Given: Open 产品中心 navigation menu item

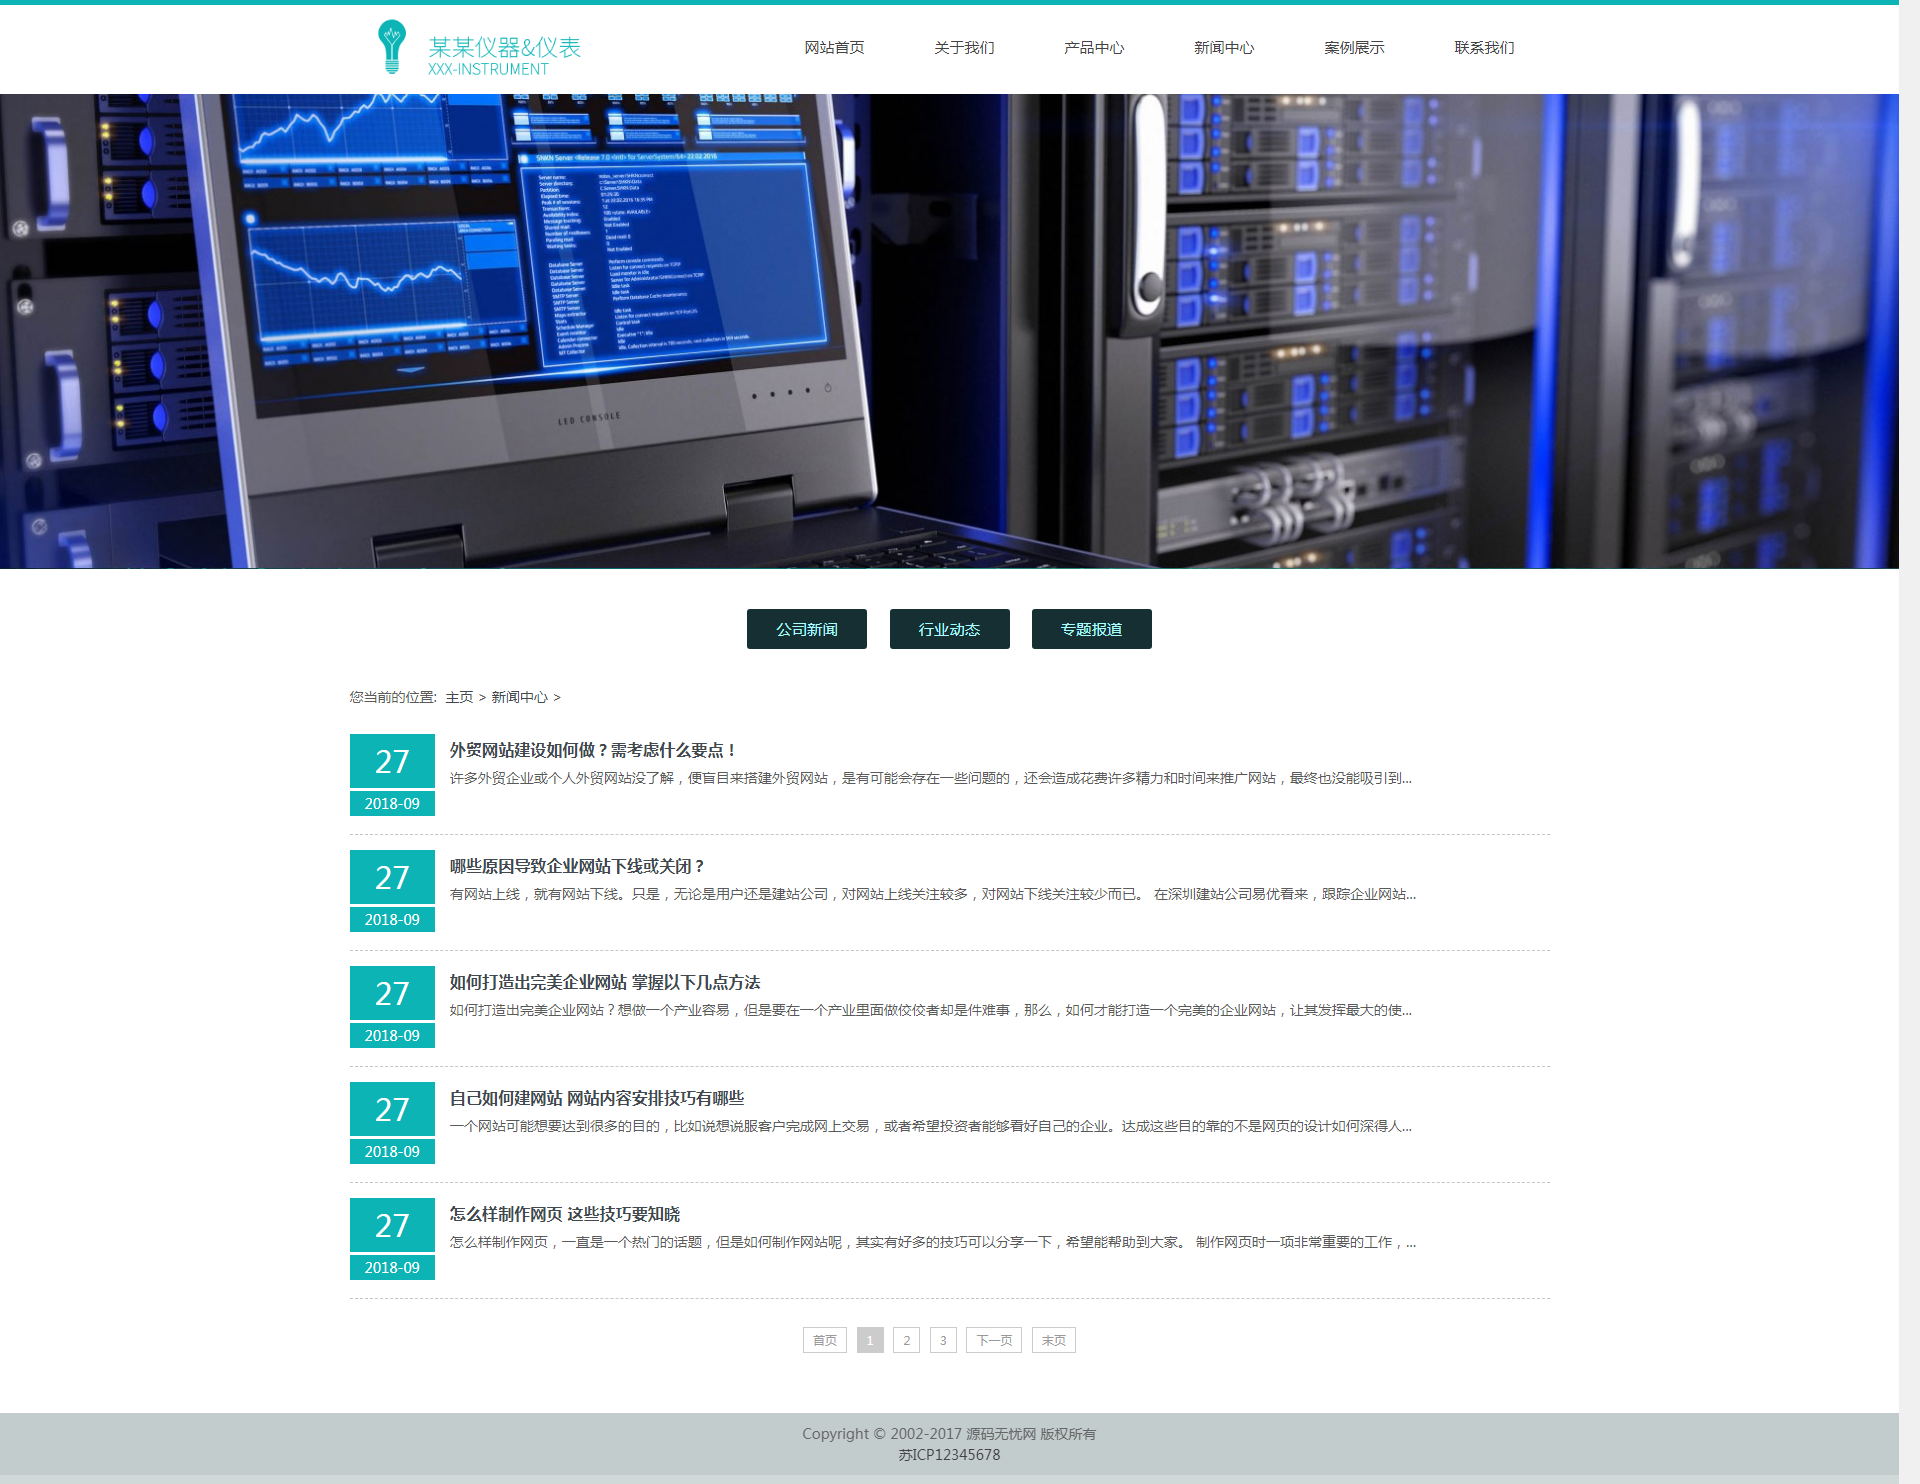Looking at the screenshot, I should [1093, 47].
